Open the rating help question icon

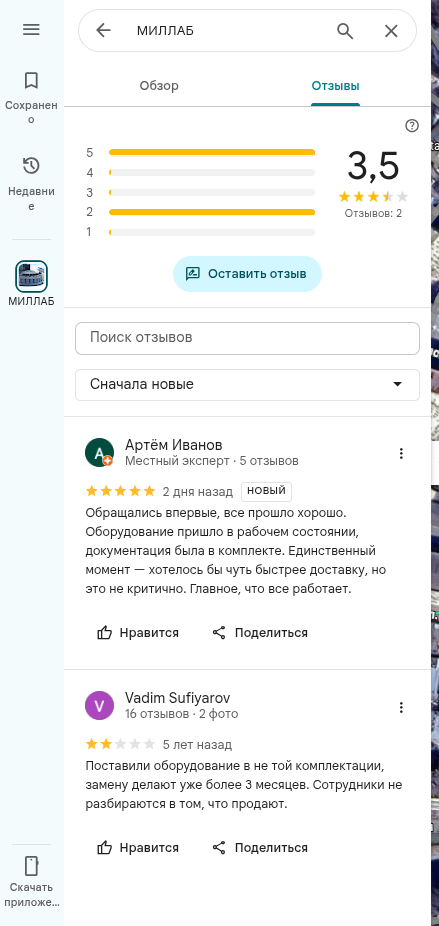(412, 126)
